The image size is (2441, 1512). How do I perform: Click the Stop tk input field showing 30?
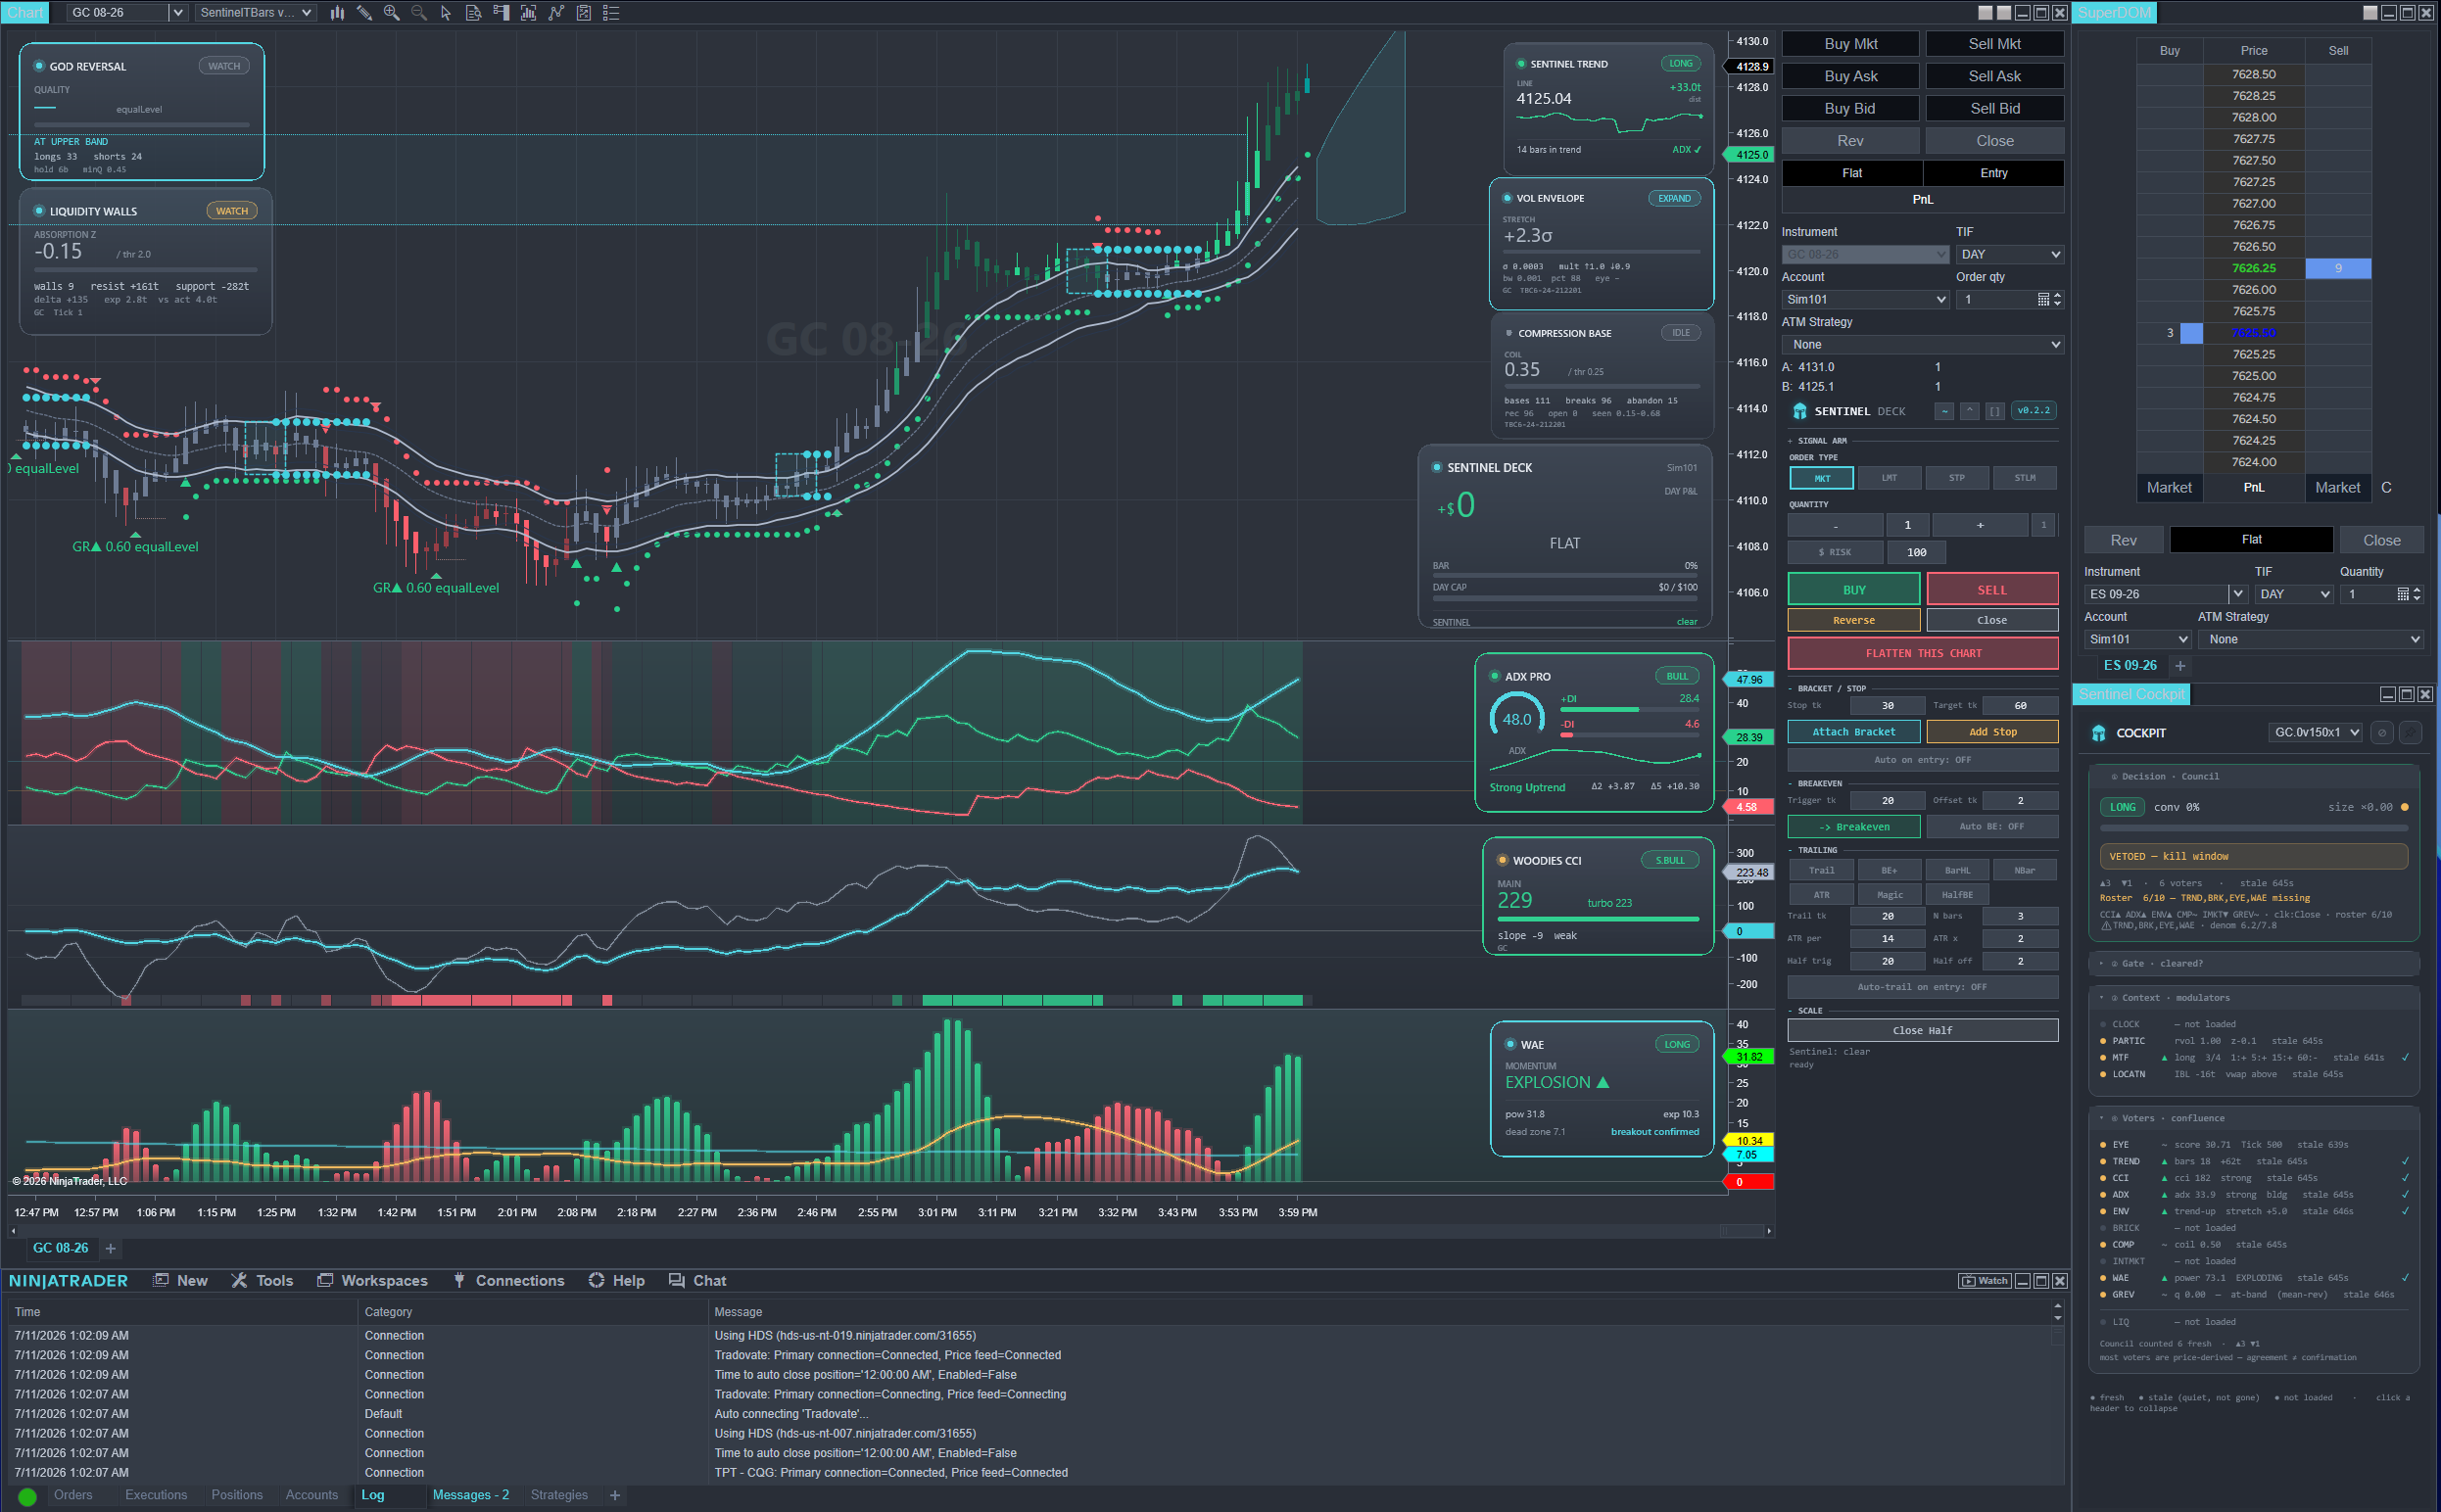(x=1886, y=706)
